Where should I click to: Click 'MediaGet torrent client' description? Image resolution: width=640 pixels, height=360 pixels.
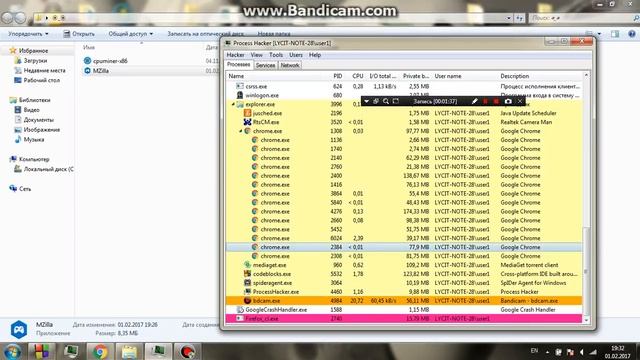pyautogui.click(x=529, y=265)
